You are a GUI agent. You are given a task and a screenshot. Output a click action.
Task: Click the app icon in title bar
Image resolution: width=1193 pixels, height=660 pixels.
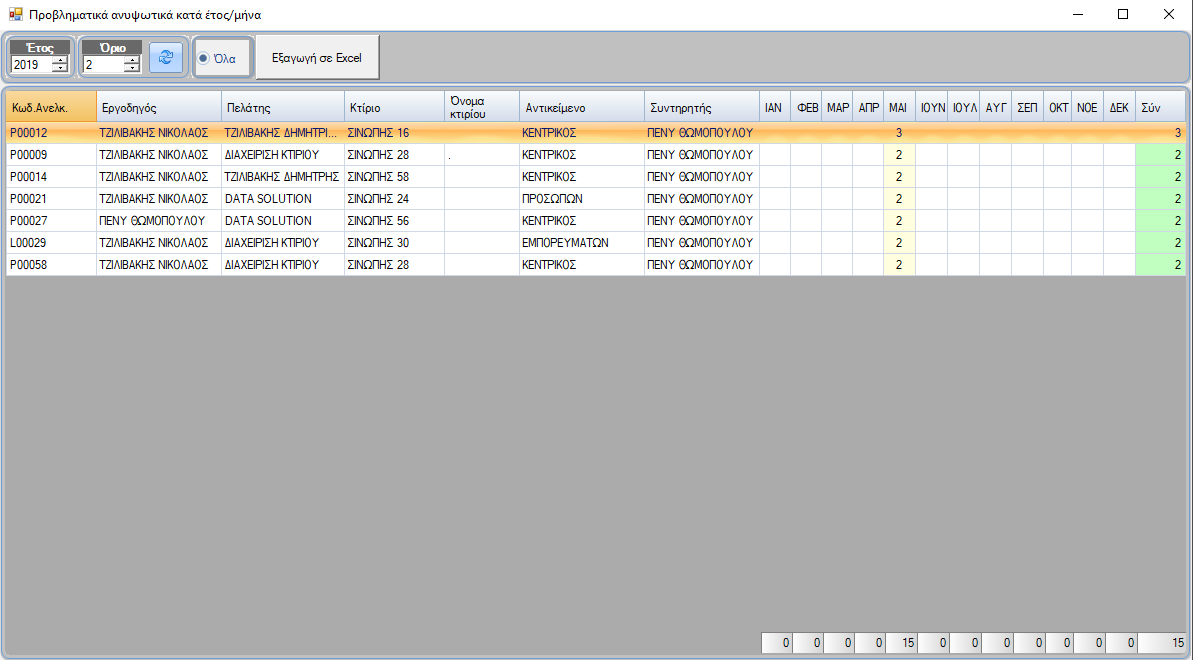pyautogui.click(x=15, y=15)
